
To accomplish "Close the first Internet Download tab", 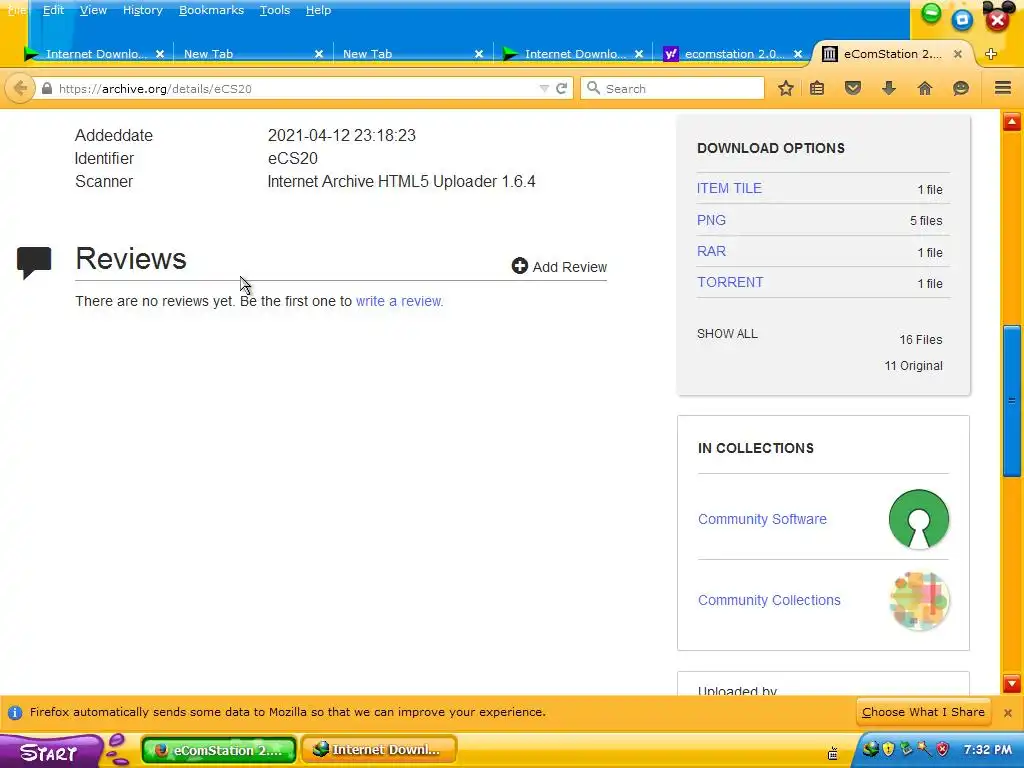I will point(159,54).
